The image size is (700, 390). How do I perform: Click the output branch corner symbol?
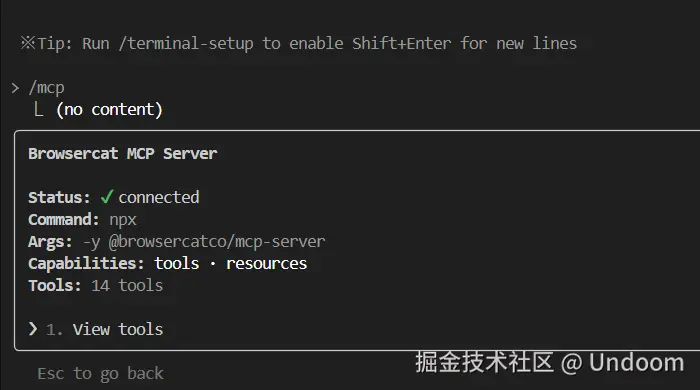pos(39,109)
